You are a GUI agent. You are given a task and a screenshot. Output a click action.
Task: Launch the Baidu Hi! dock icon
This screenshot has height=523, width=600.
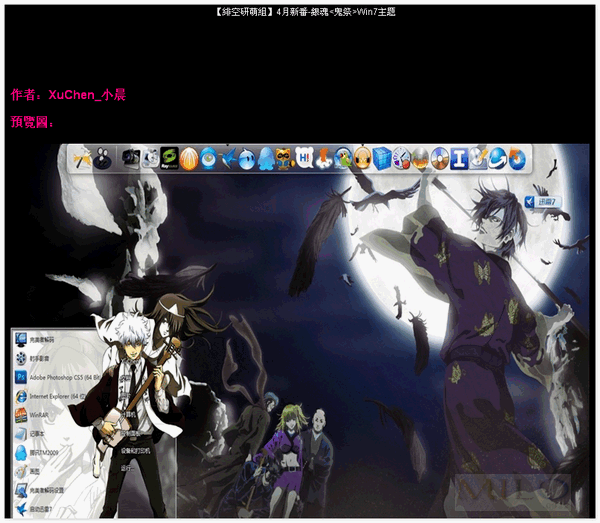(305, 158)
